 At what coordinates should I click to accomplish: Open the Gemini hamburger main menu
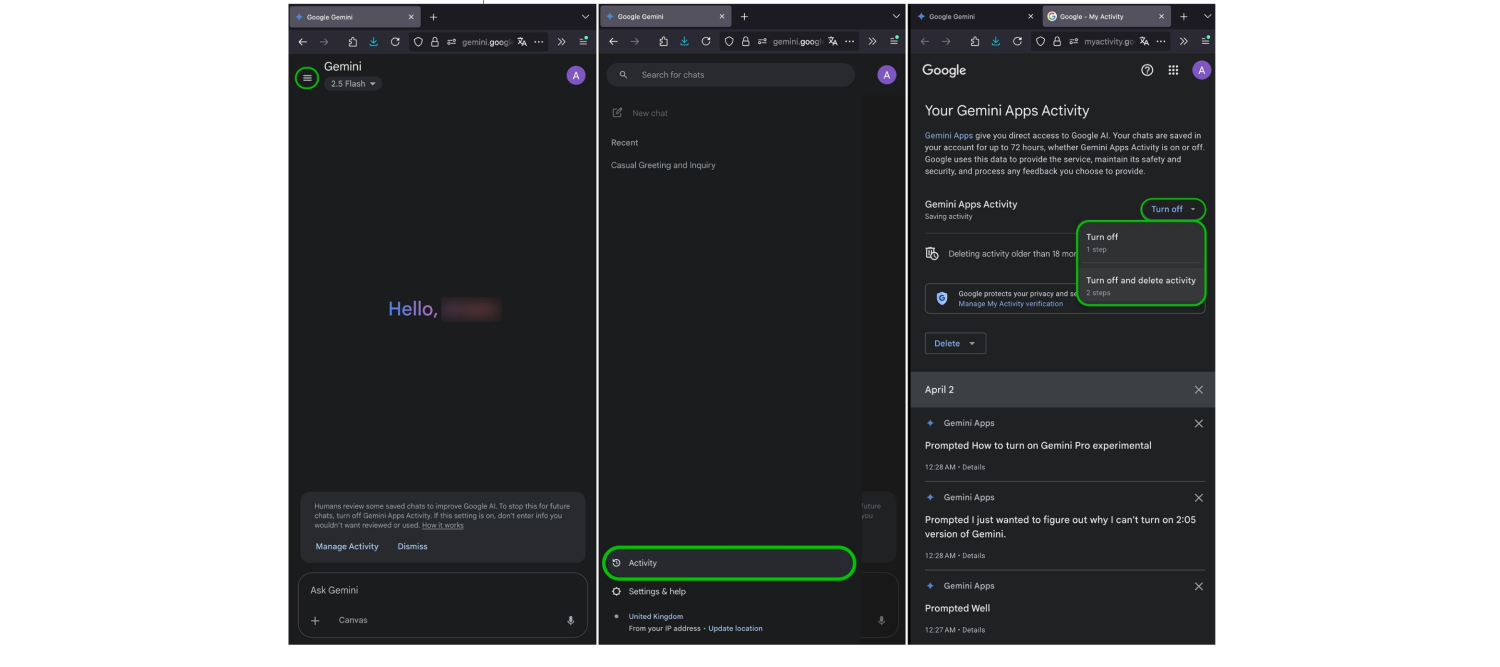pos(307,78)
